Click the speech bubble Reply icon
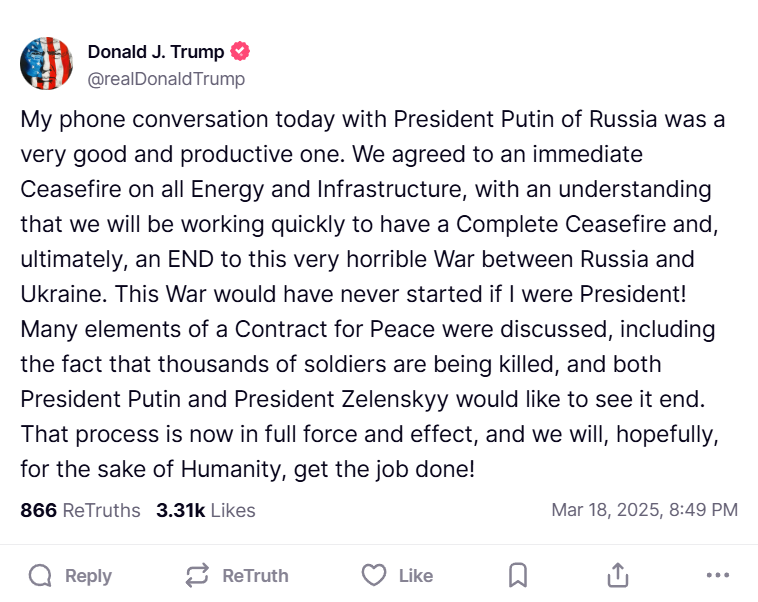The image size is (758, 602). [40, 575]
